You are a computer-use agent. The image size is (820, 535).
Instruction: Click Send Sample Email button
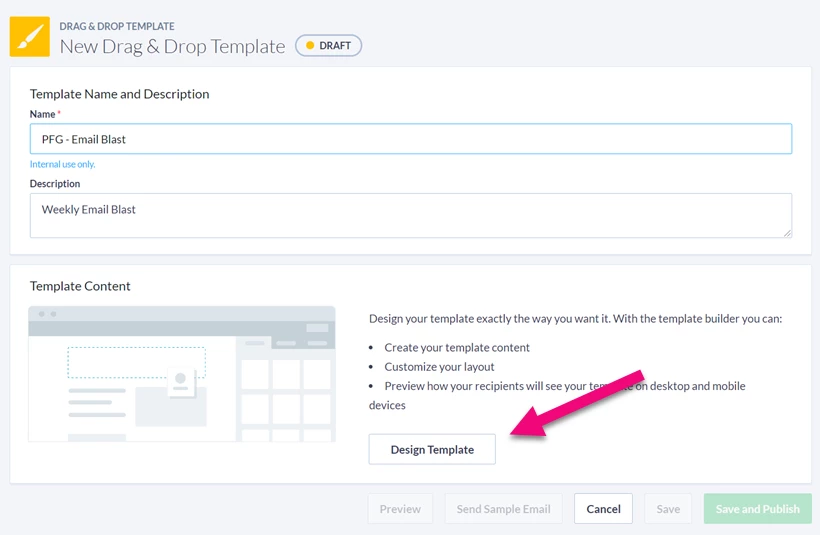pos(504,509)
